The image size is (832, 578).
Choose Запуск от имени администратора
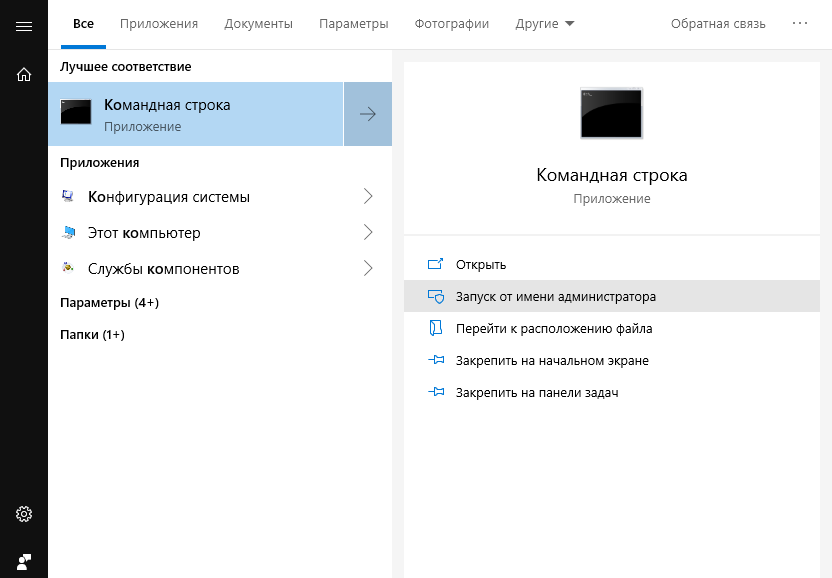click(555, 297)
